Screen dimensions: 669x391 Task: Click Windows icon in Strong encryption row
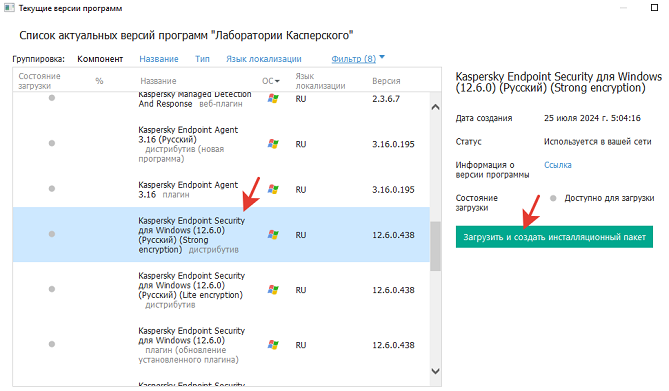pyautogui.click(x=273, y=235)
